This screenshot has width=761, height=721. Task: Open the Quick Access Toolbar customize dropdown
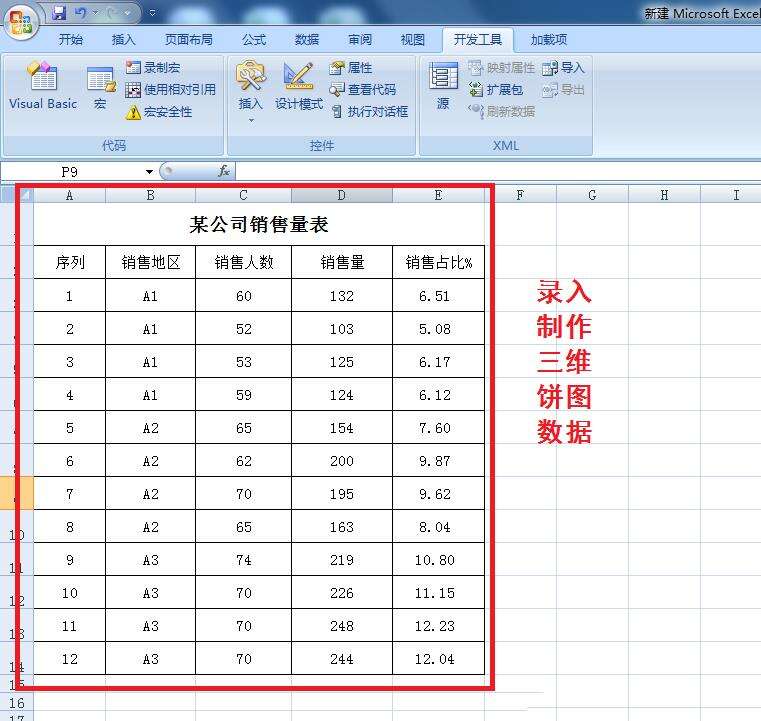click(152, 13)
